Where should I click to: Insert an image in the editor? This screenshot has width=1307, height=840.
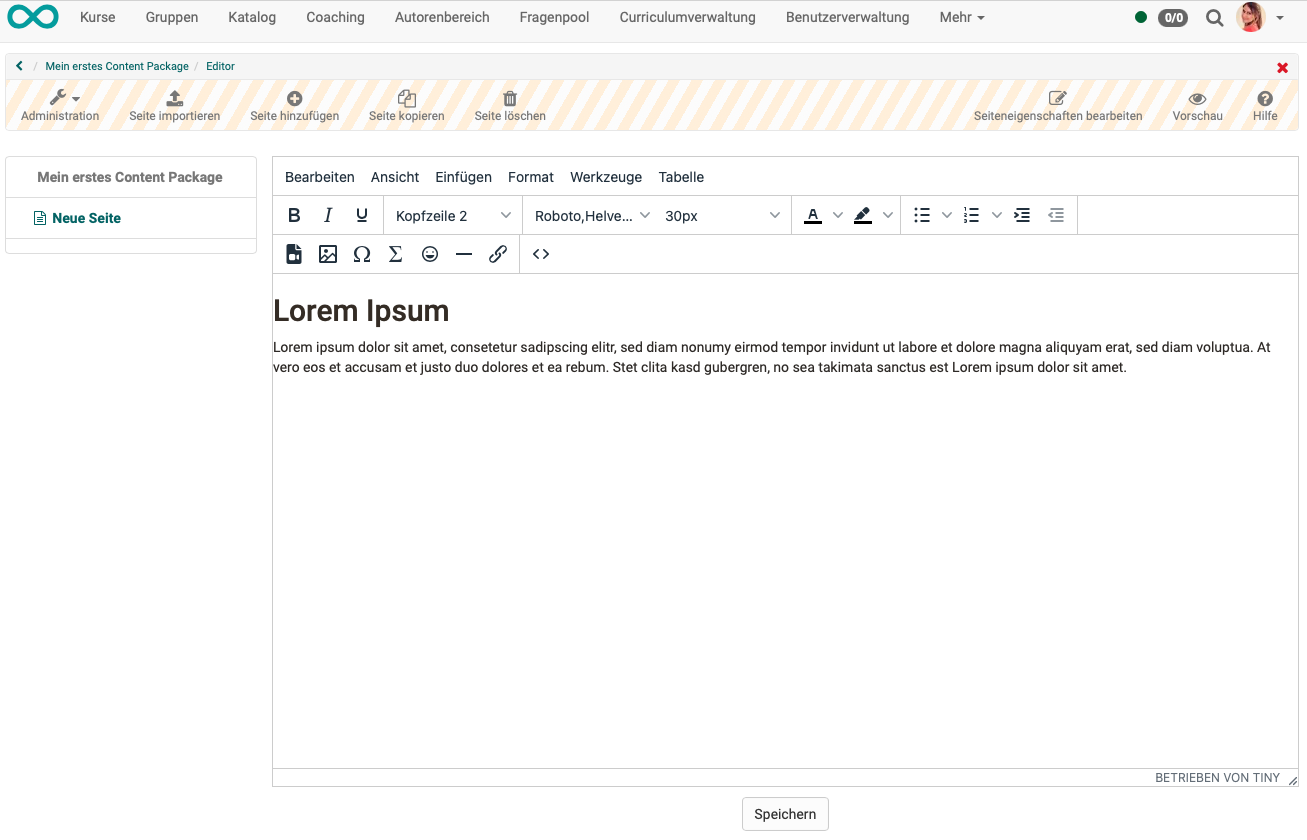pyautogui.click(x=328, y=254)
